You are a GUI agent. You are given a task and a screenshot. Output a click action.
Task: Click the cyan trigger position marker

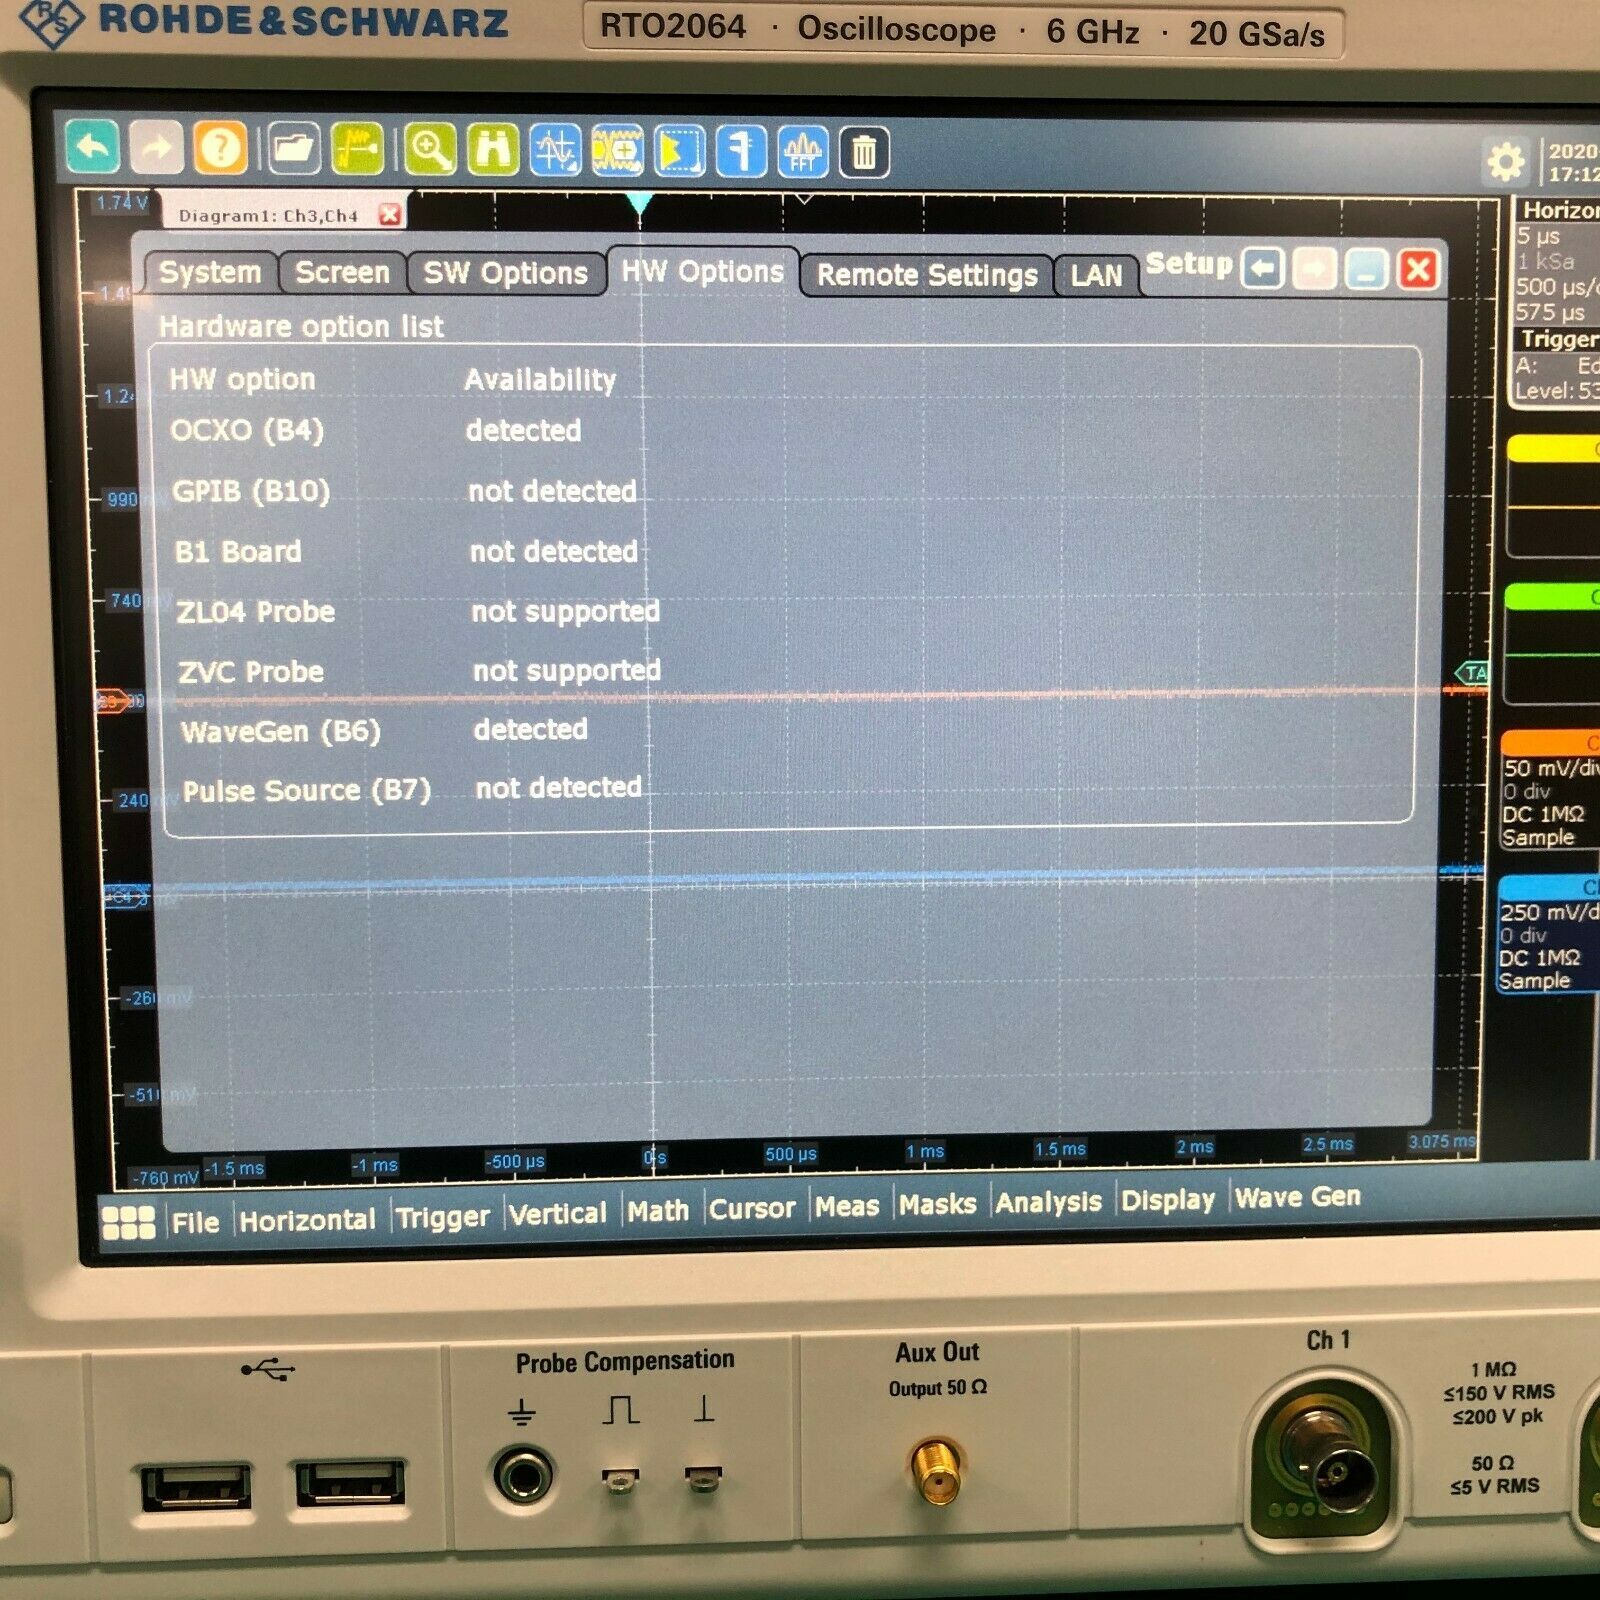point(640,204)
